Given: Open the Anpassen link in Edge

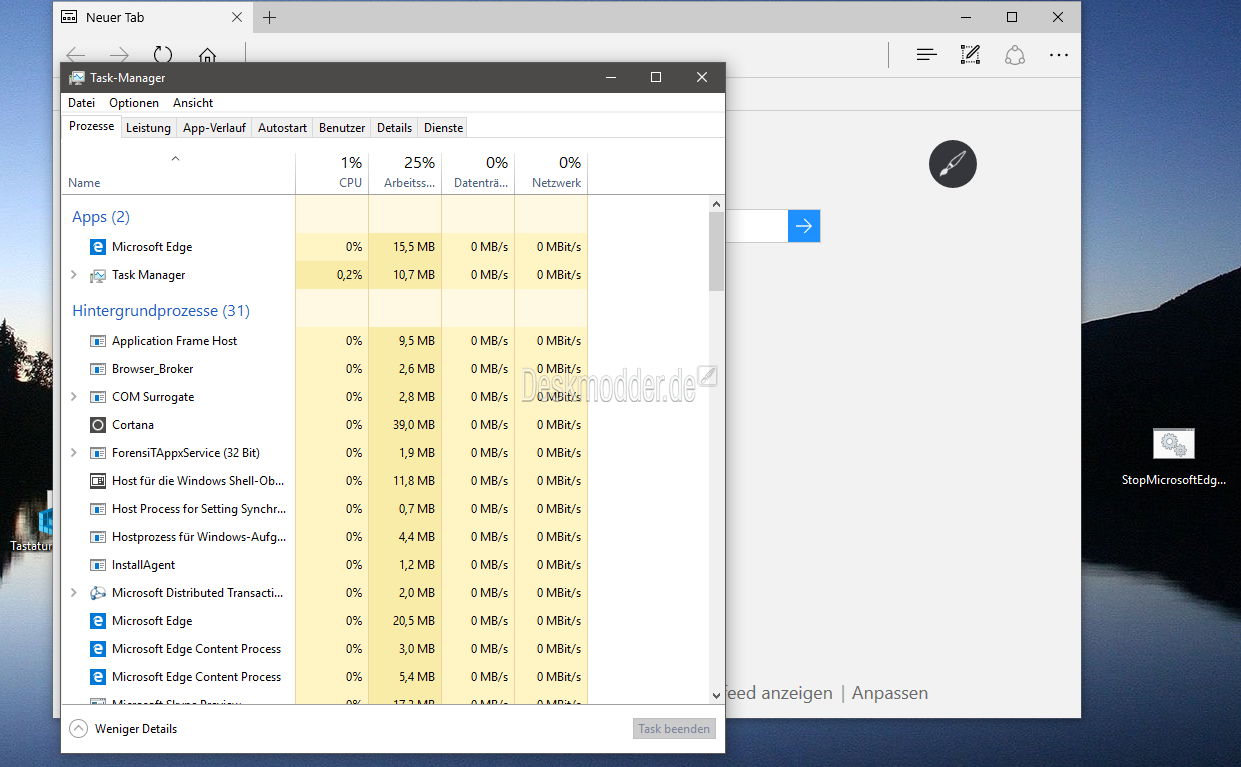Looking at the screenshot, I should pyautogui.click(x=890, y=693).
